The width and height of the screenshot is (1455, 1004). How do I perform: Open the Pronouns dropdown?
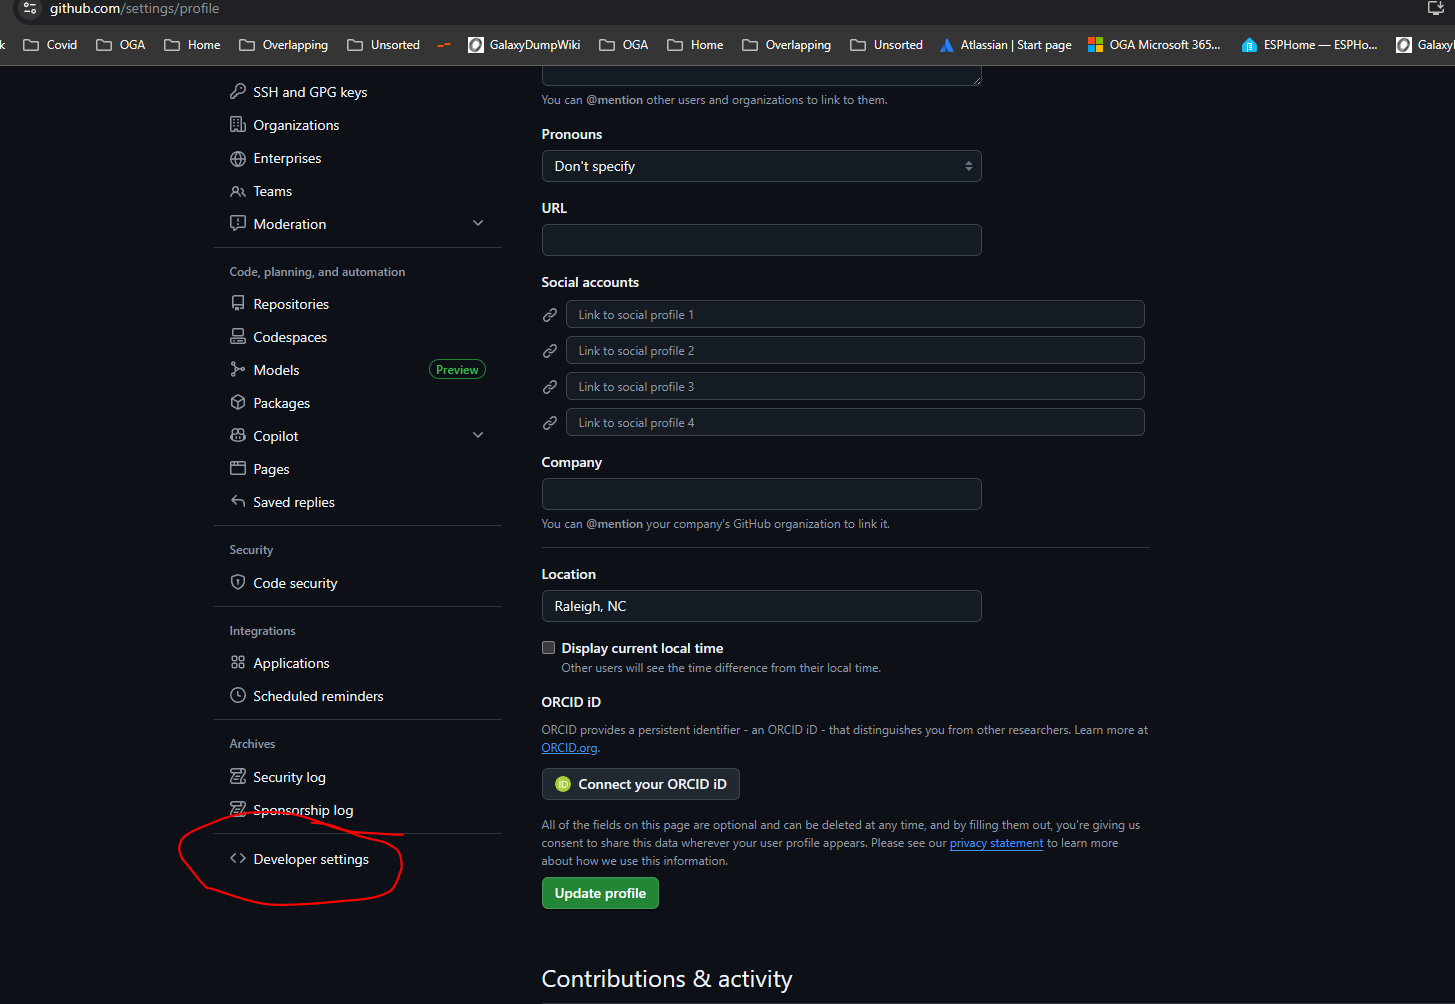[761, 166]
